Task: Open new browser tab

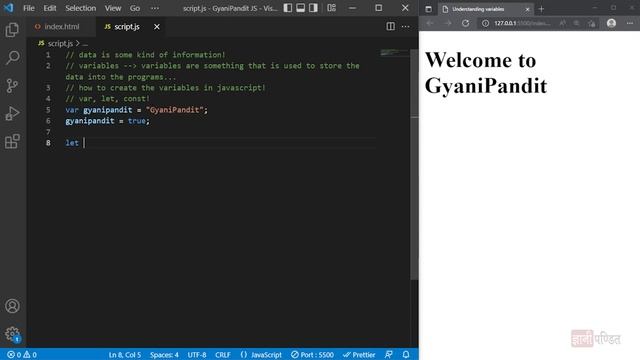Action: pos(542,9)
